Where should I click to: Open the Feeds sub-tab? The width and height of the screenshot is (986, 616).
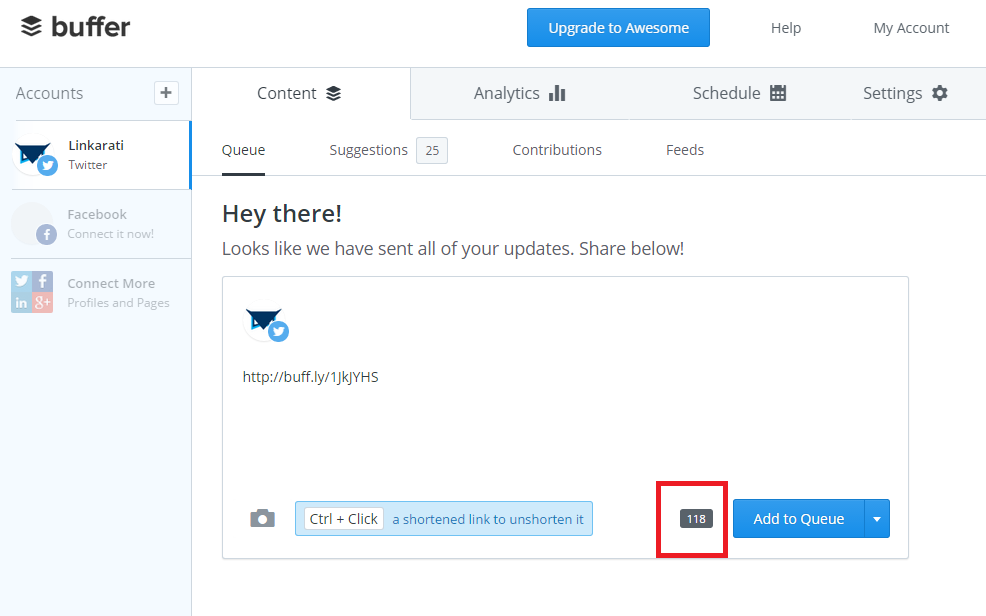pyautogui.click(x=685, y=150)
